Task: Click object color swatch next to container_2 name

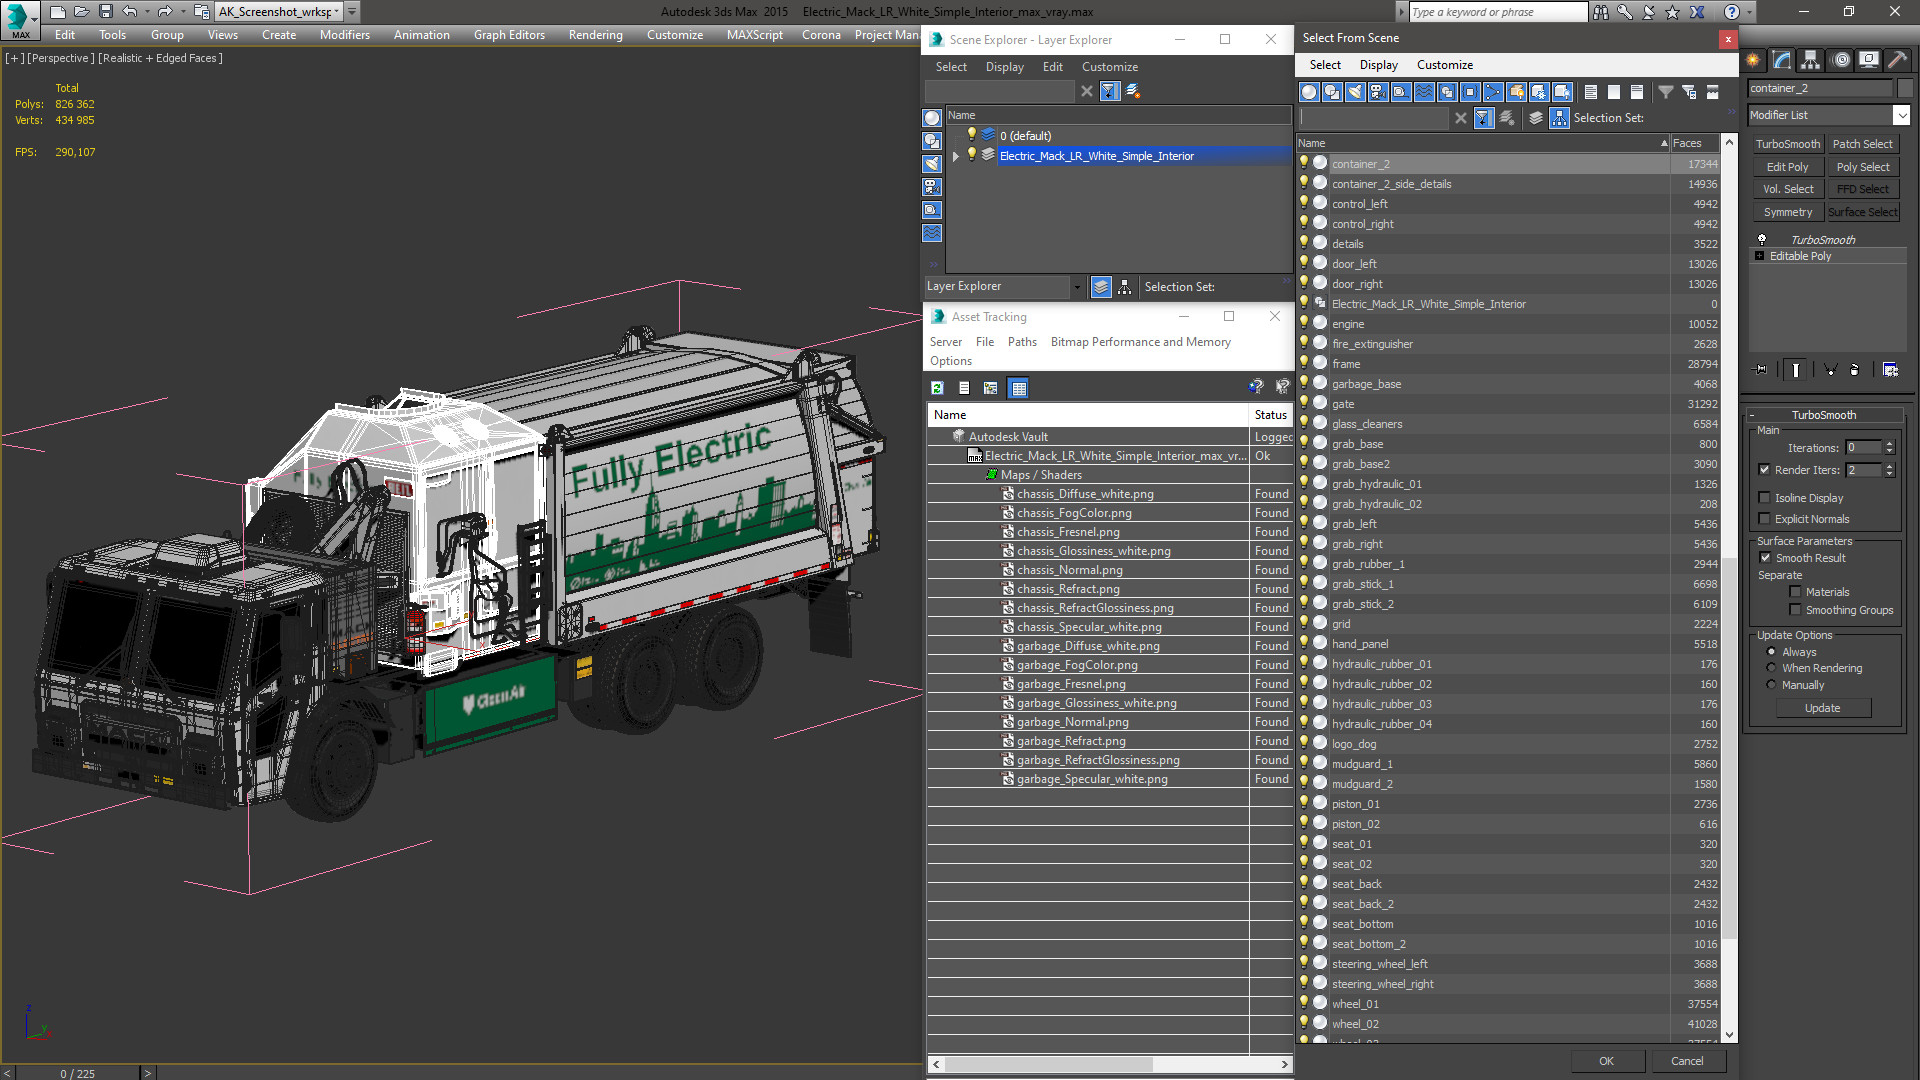Action: [1904, 88]
